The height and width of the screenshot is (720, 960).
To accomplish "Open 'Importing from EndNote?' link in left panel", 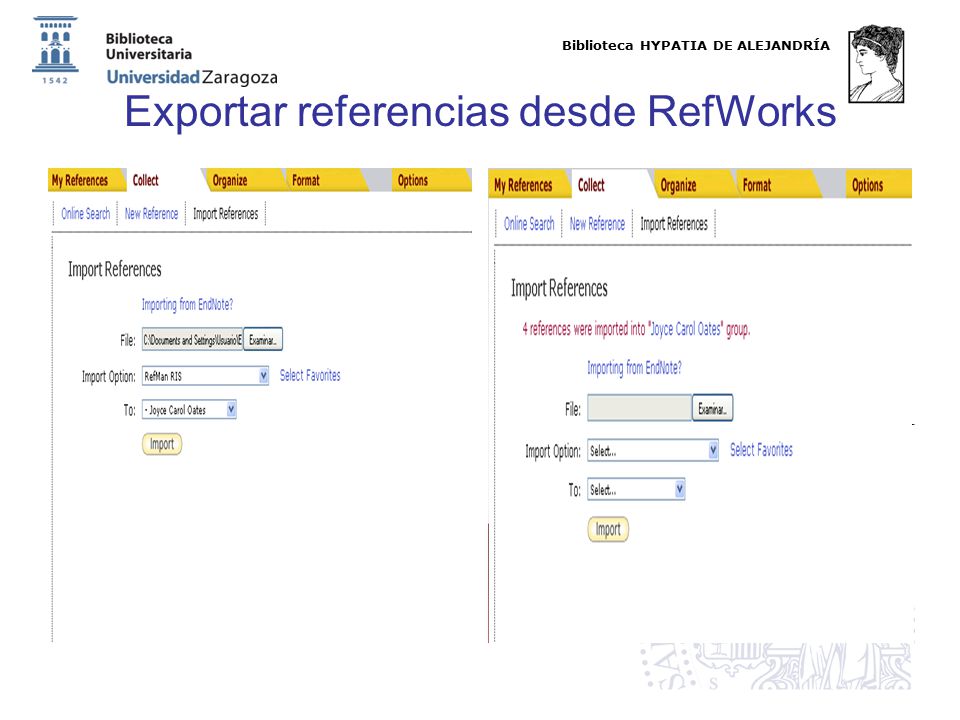I will tap(187, 304).
